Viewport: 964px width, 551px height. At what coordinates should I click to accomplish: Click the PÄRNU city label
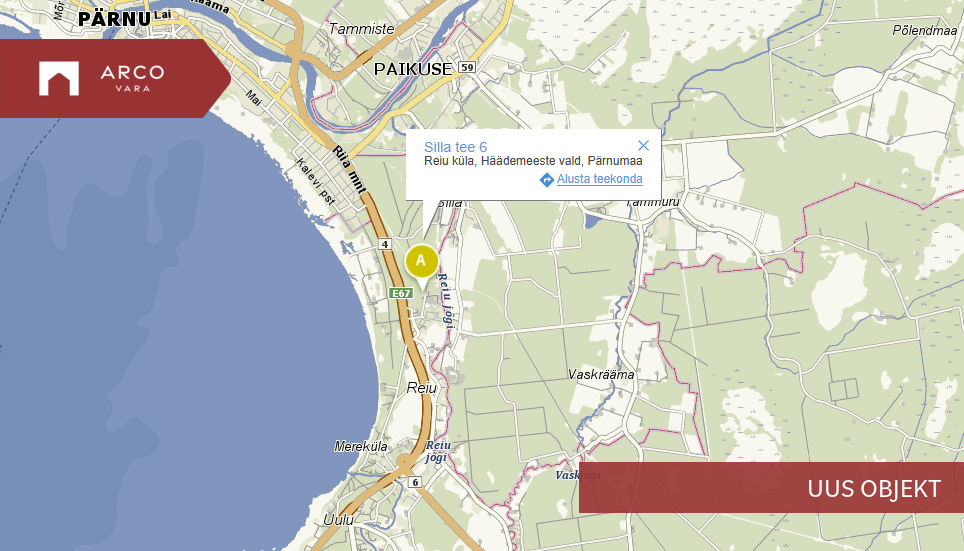(x=114, y=18)
